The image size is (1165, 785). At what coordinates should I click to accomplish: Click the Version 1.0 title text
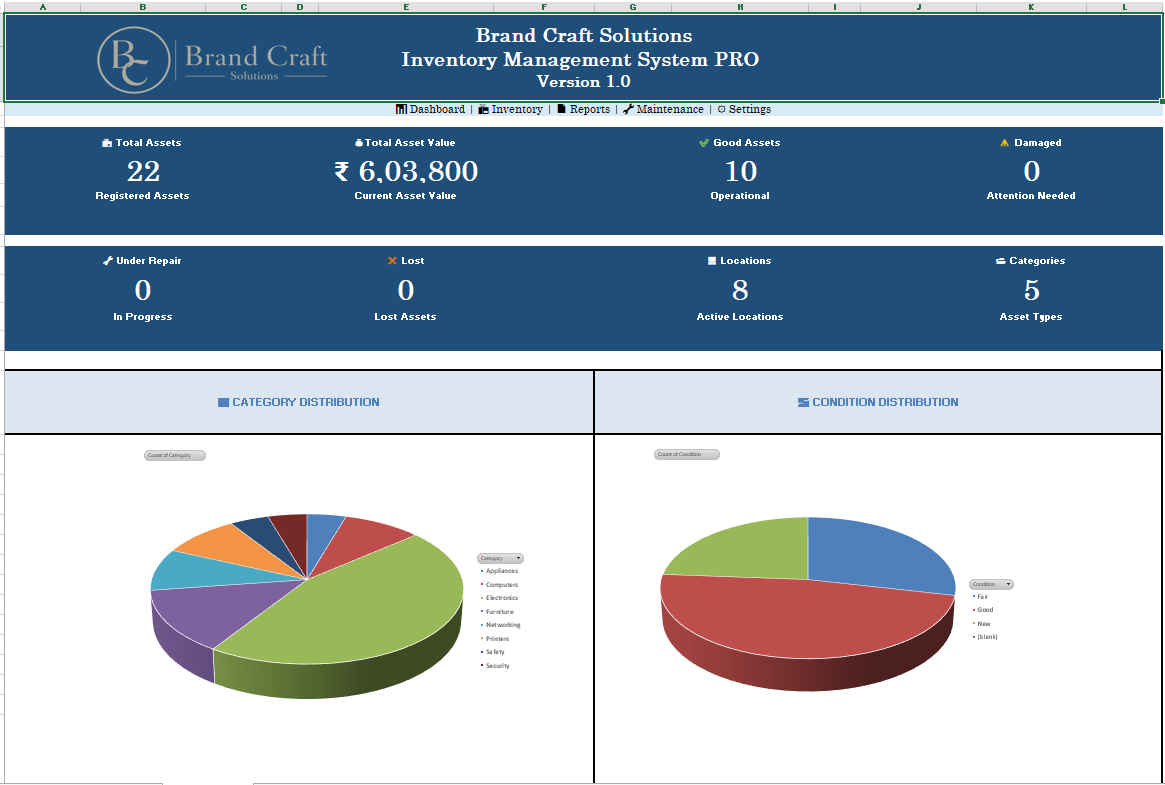[x=583, y=82]
